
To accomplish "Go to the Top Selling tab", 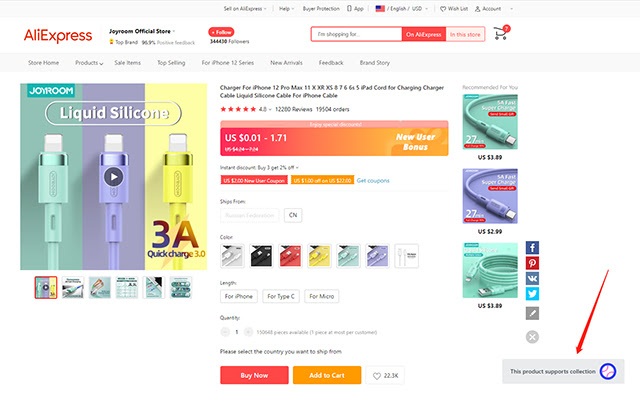I will 171,62.
